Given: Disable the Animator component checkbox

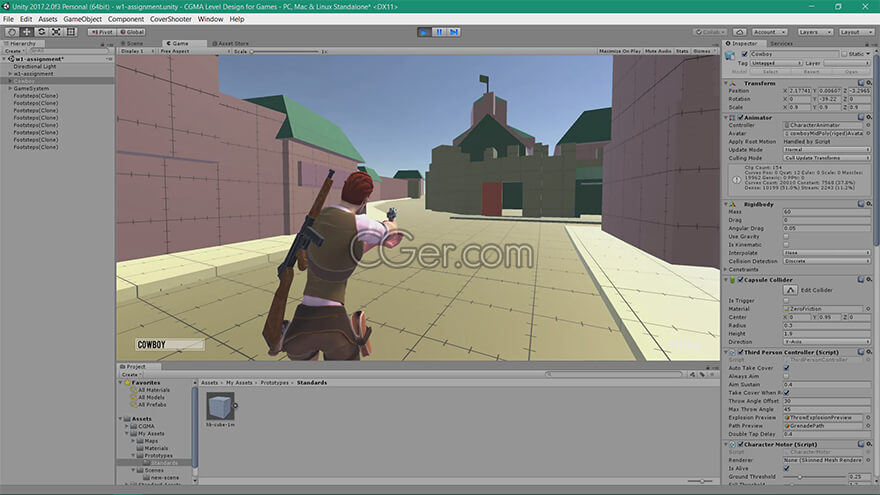Looking at the screenshot, I should (741, 118).
